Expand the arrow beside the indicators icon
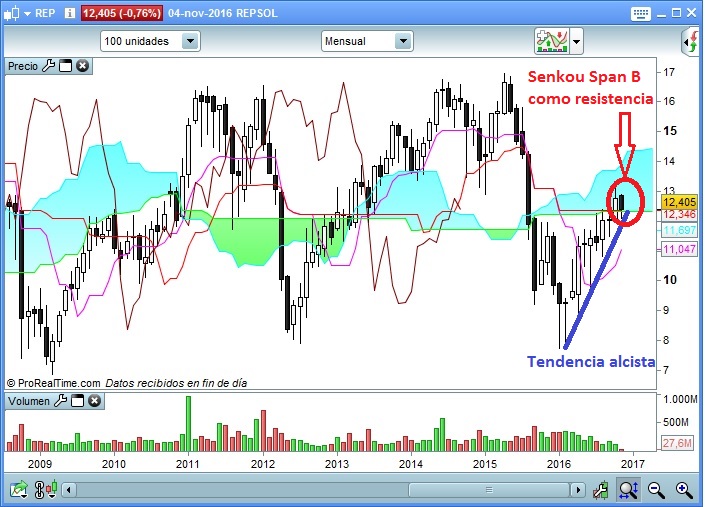 (x=576, y=41)
